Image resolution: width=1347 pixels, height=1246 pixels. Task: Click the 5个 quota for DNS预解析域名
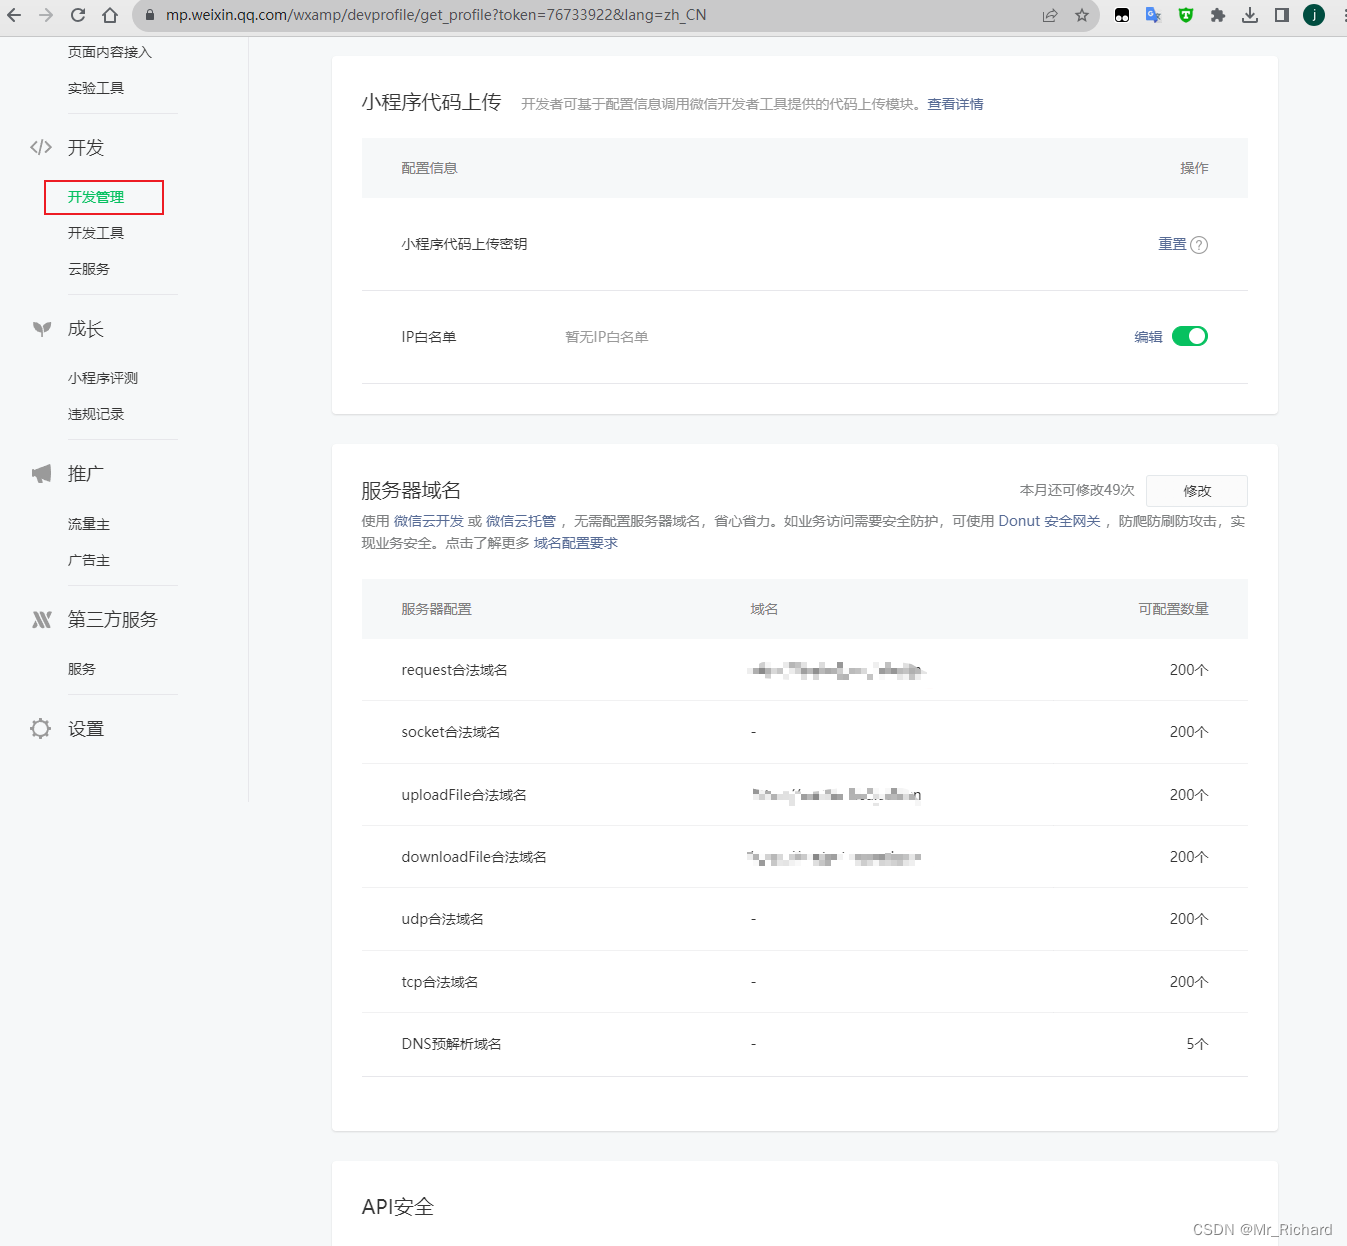[x=1197, y=1044]
